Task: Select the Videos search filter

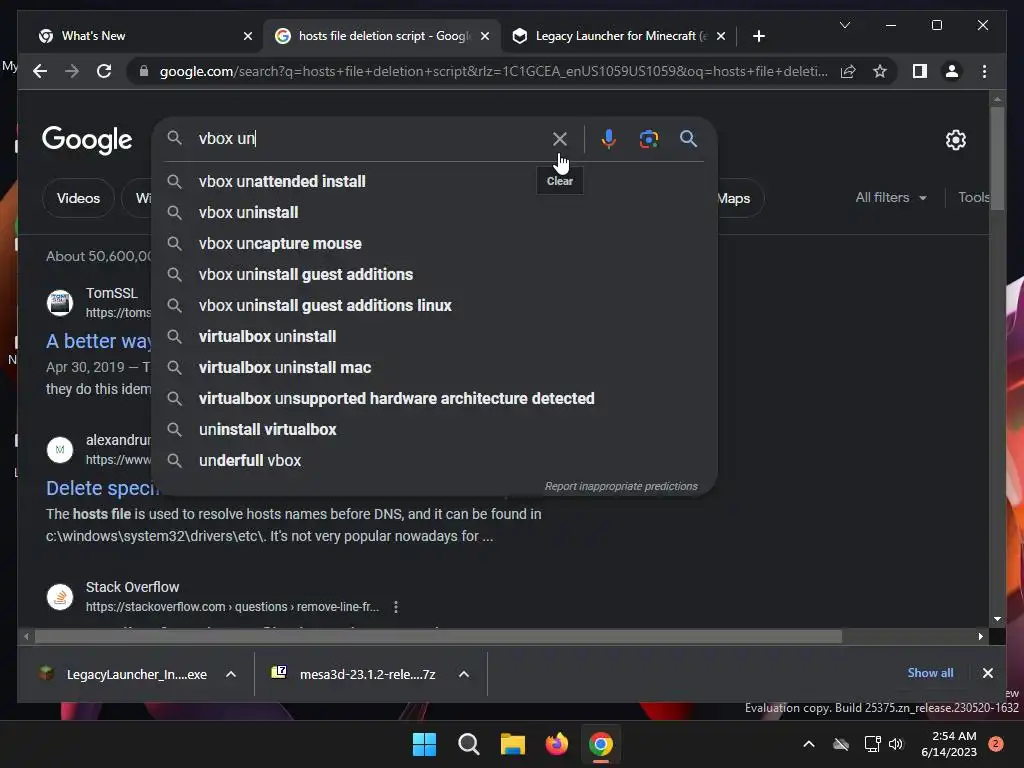Action: tap(78, 198)
